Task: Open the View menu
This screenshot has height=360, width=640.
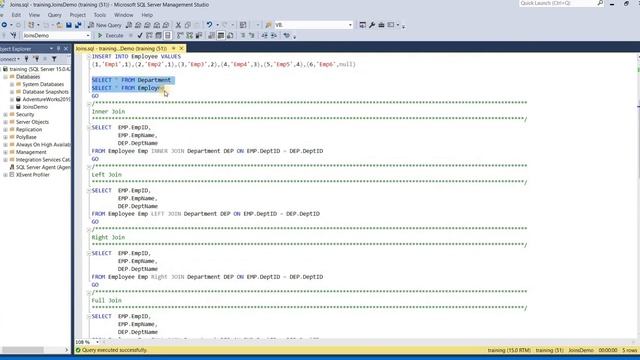Action: [x=34, y=15]
